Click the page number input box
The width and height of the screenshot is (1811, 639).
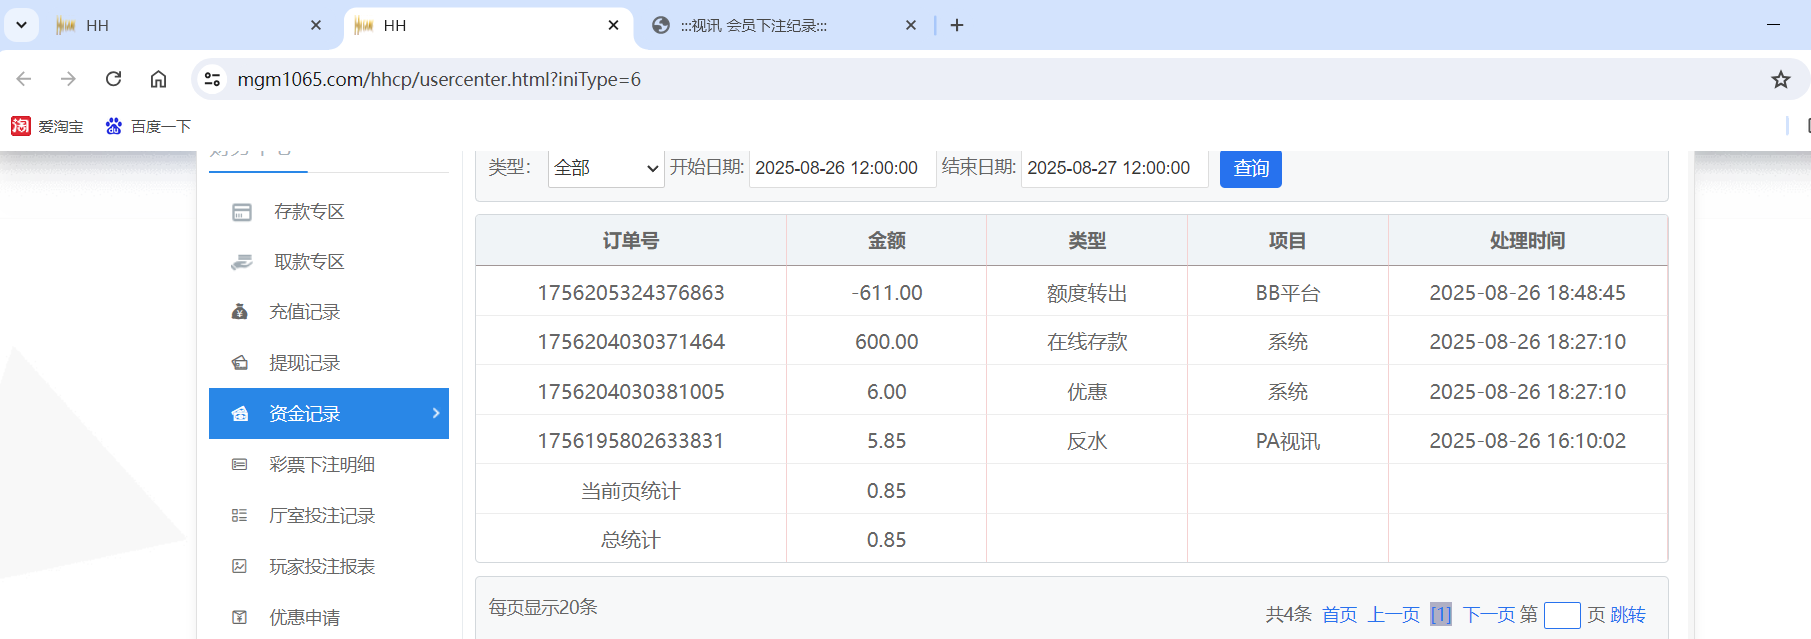(1561, 615)
